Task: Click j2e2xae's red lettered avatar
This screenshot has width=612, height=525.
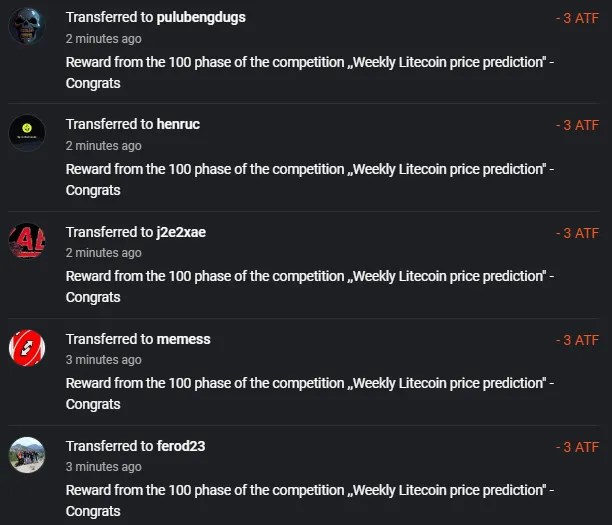Action: tap(27, 240)
